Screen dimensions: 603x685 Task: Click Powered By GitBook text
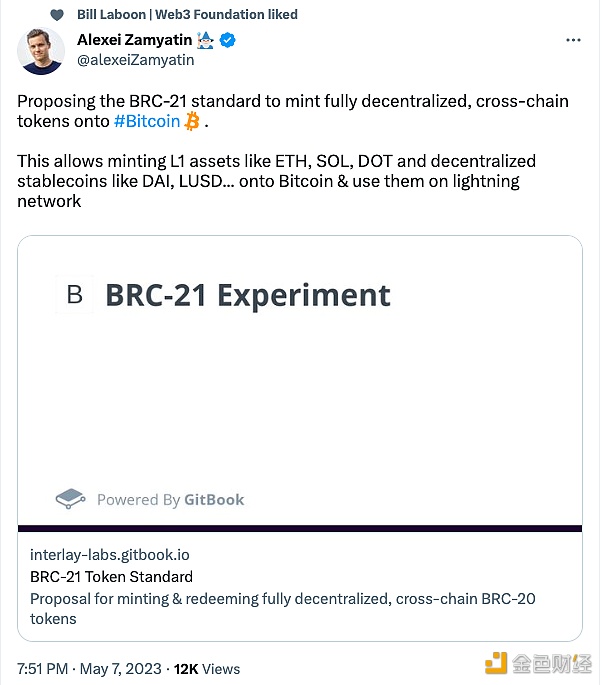tap(170, 500)
